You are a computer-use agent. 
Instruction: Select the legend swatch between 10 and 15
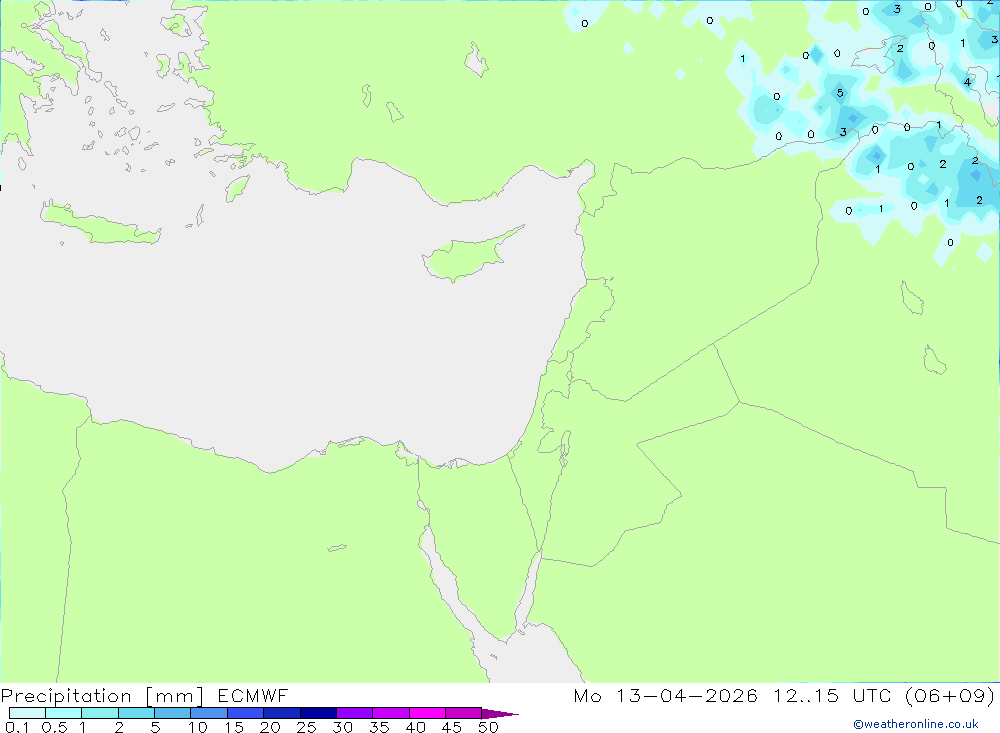pos(209,713)
